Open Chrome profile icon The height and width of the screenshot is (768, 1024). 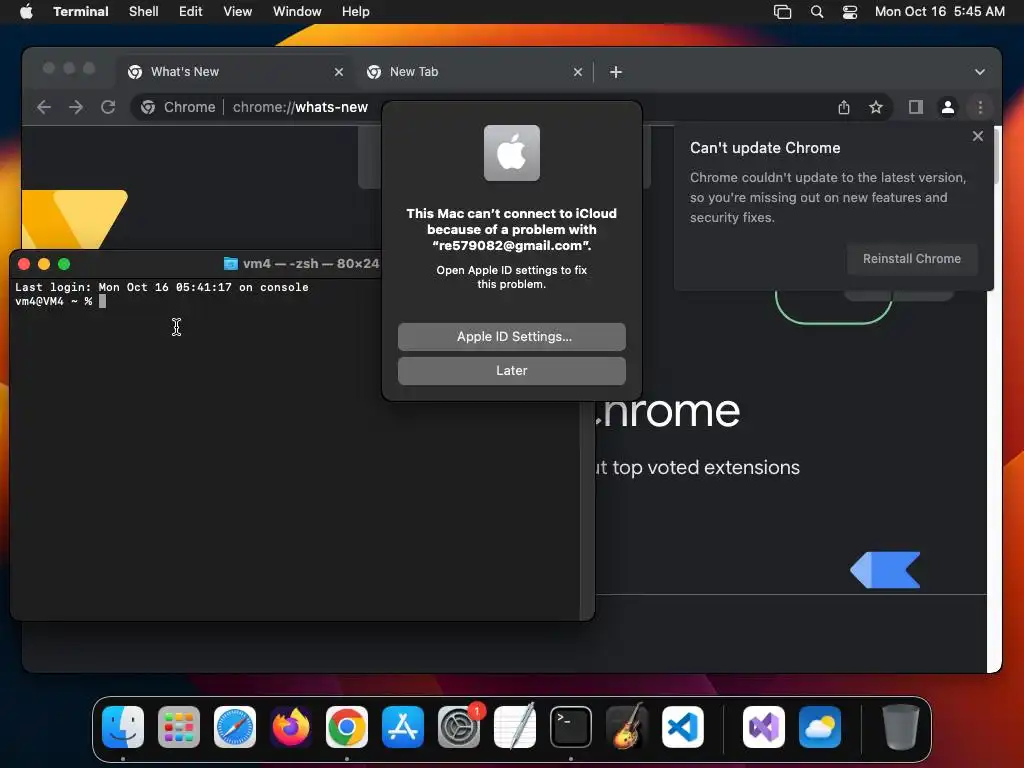[x=948, y=107]
